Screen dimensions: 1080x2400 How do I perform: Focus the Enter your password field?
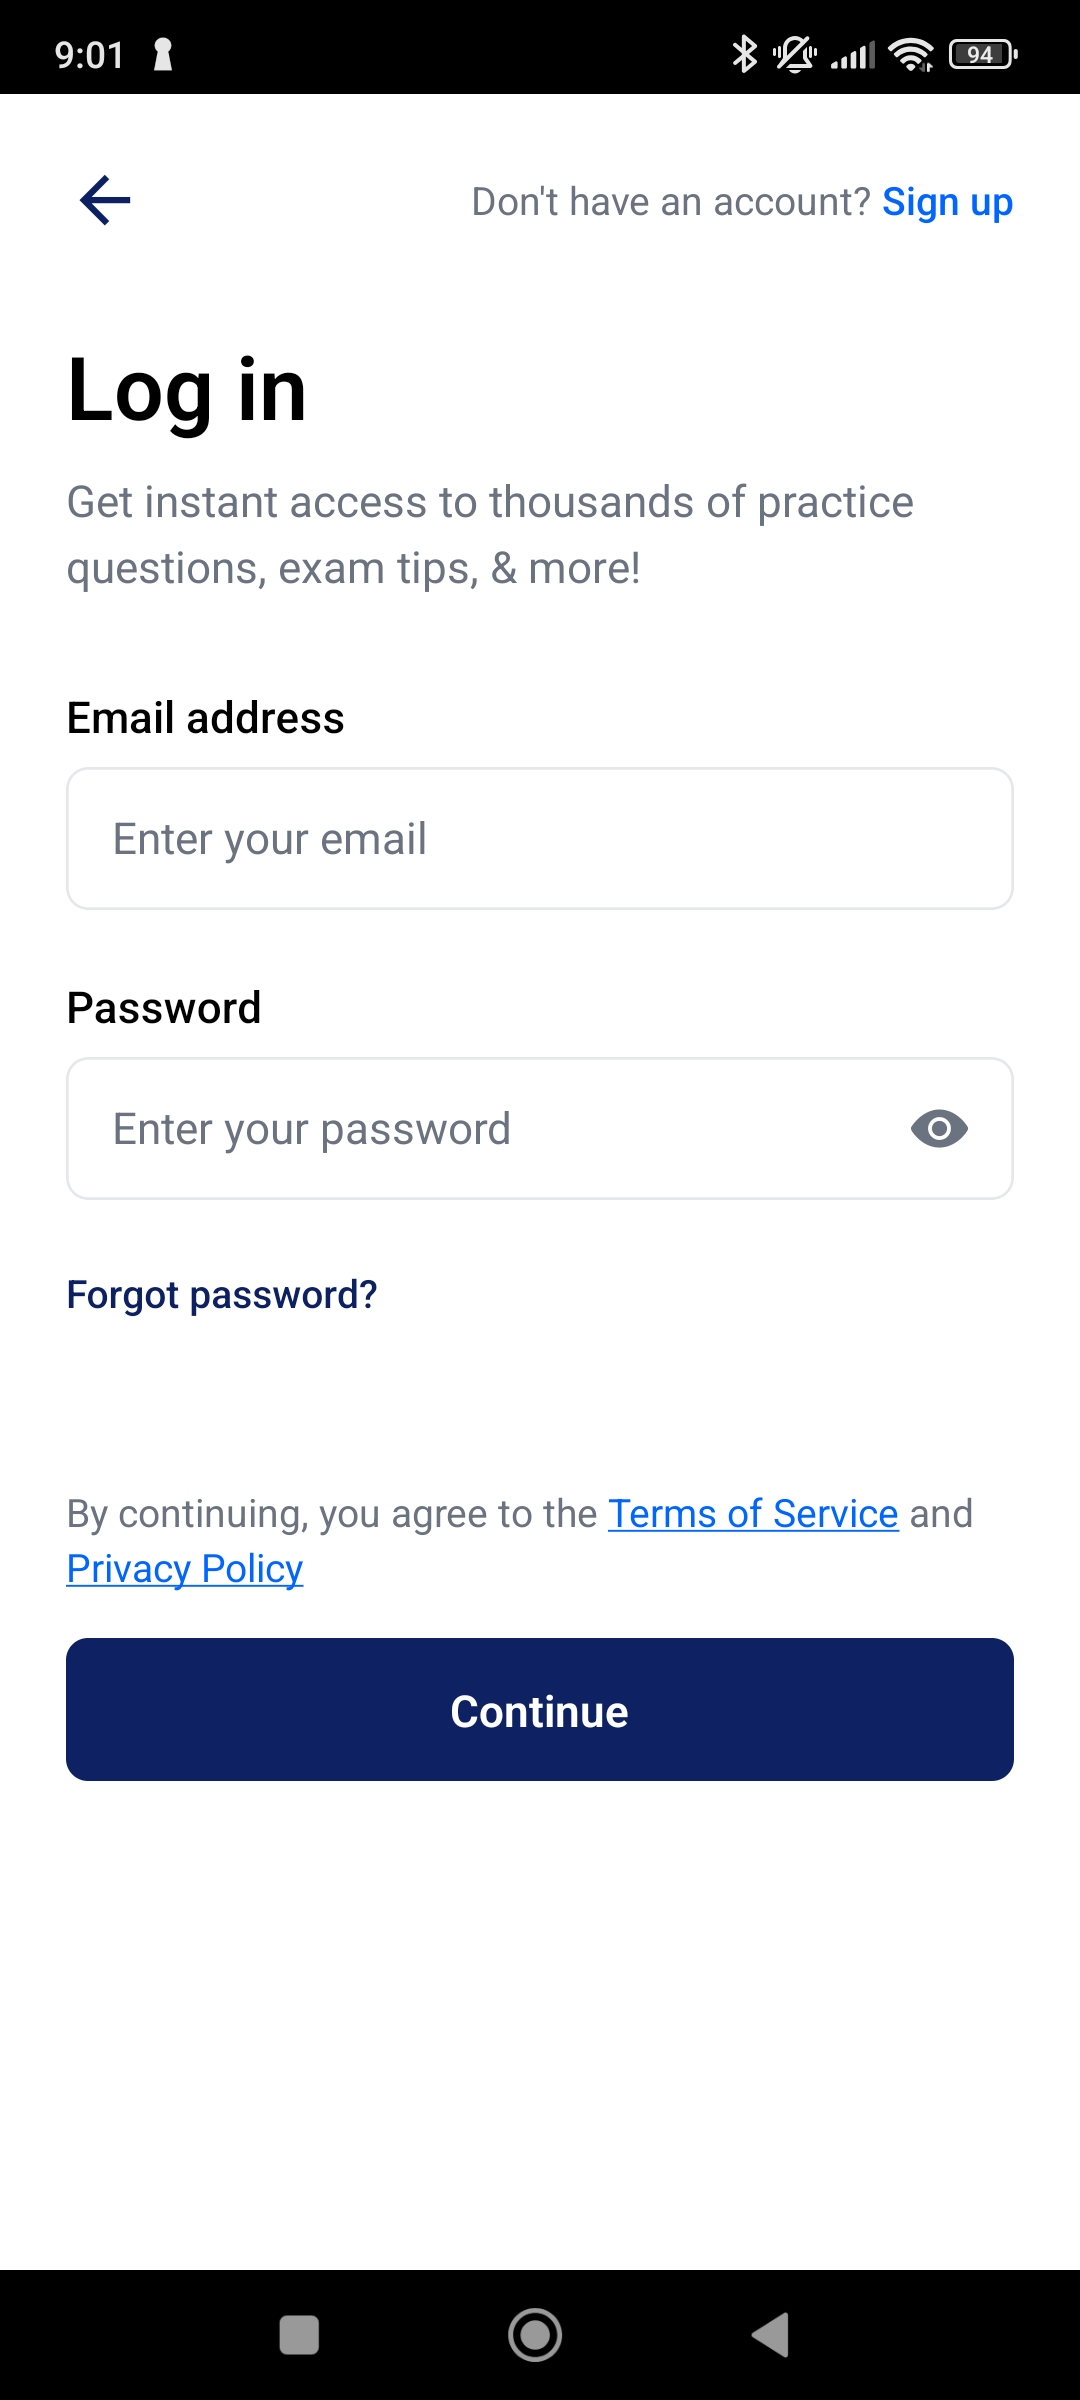[x=540, y=1128]
